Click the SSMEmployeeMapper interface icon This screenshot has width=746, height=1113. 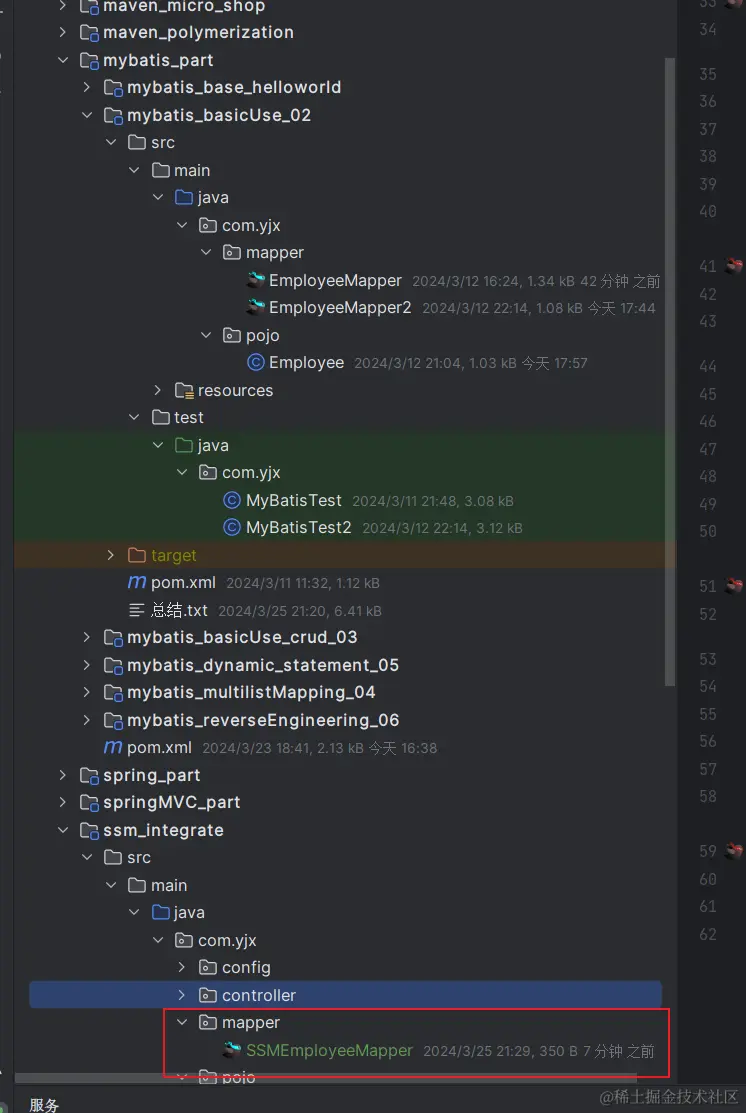tap(231, 1050)
